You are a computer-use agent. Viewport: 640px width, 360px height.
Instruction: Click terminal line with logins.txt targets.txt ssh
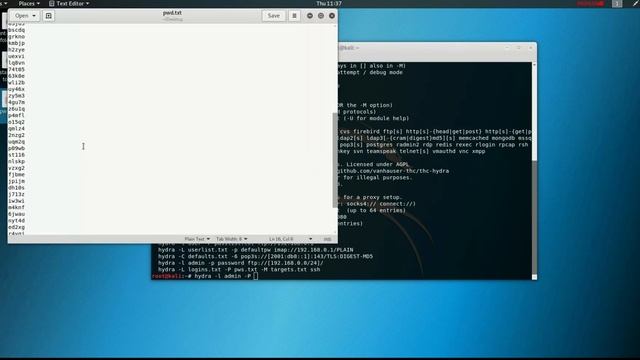[239, 270]
